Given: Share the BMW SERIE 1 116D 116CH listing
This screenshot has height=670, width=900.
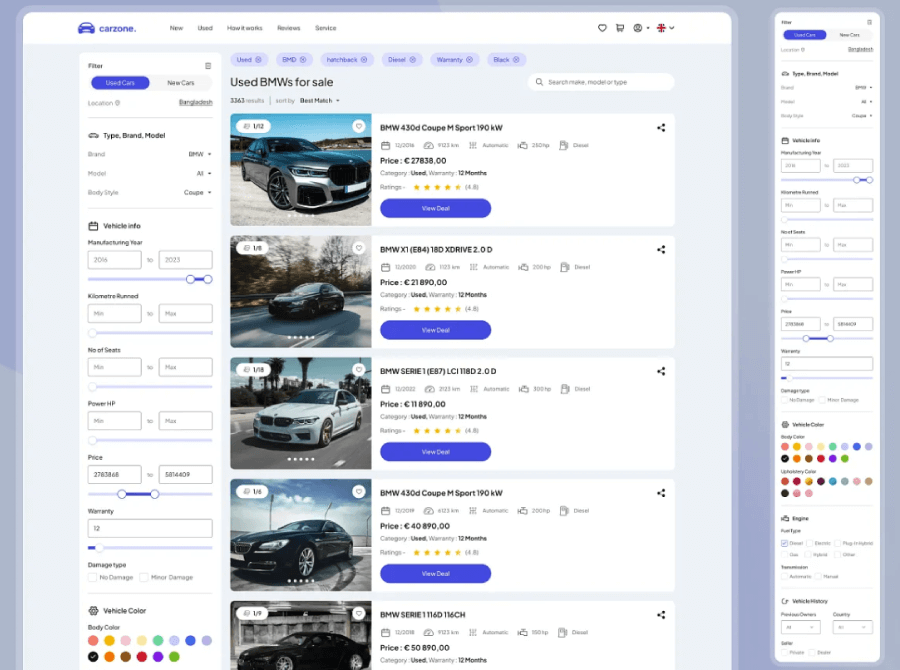Looking at the screenshot, I should 661,615.
